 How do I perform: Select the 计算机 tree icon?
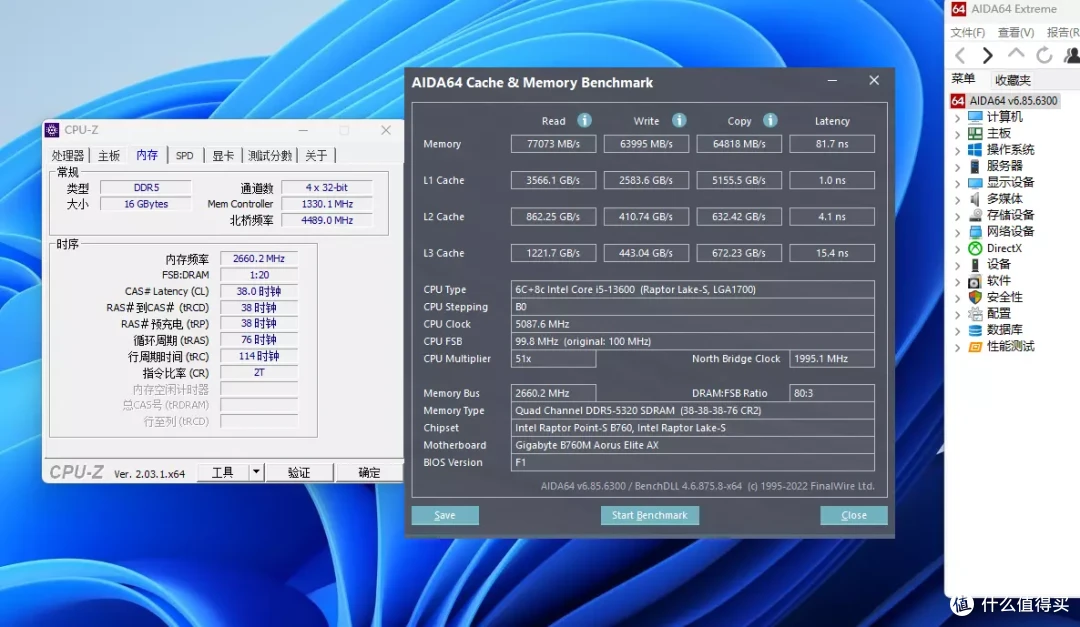pyautogui.click(x=975, y=117)
